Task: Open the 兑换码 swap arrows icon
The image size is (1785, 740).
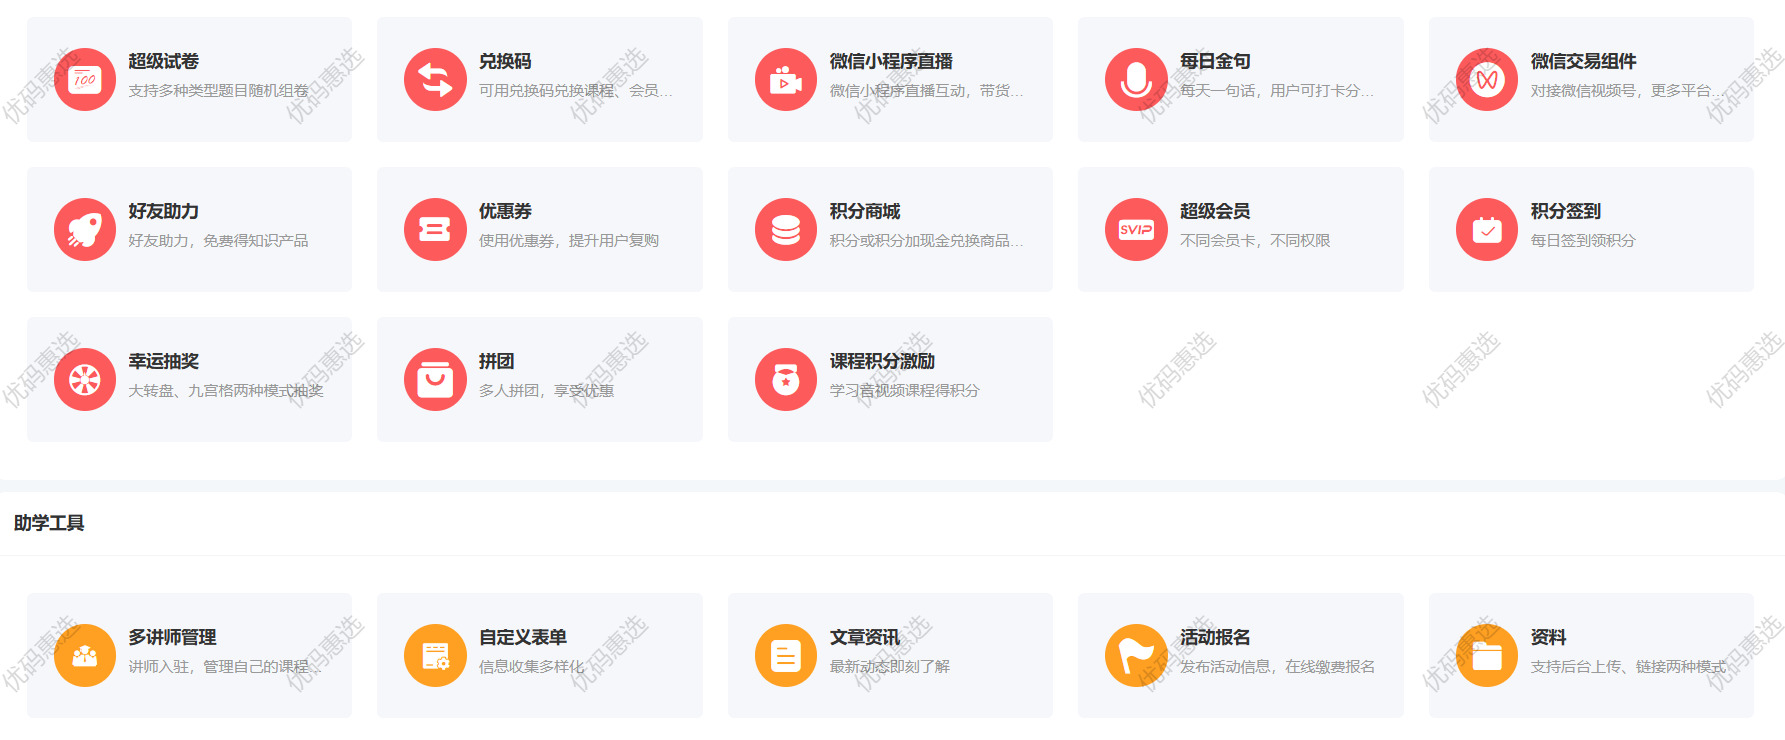Action: [435, 79]
